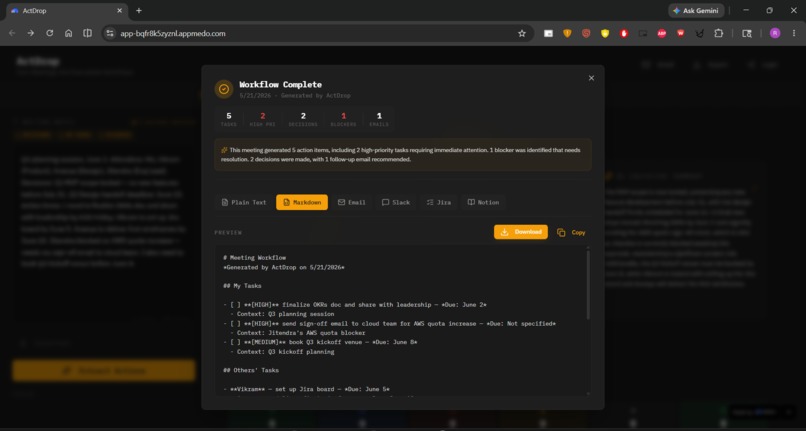
Task: Click the sparkle icon in summary banner
Action: [224, 150]
